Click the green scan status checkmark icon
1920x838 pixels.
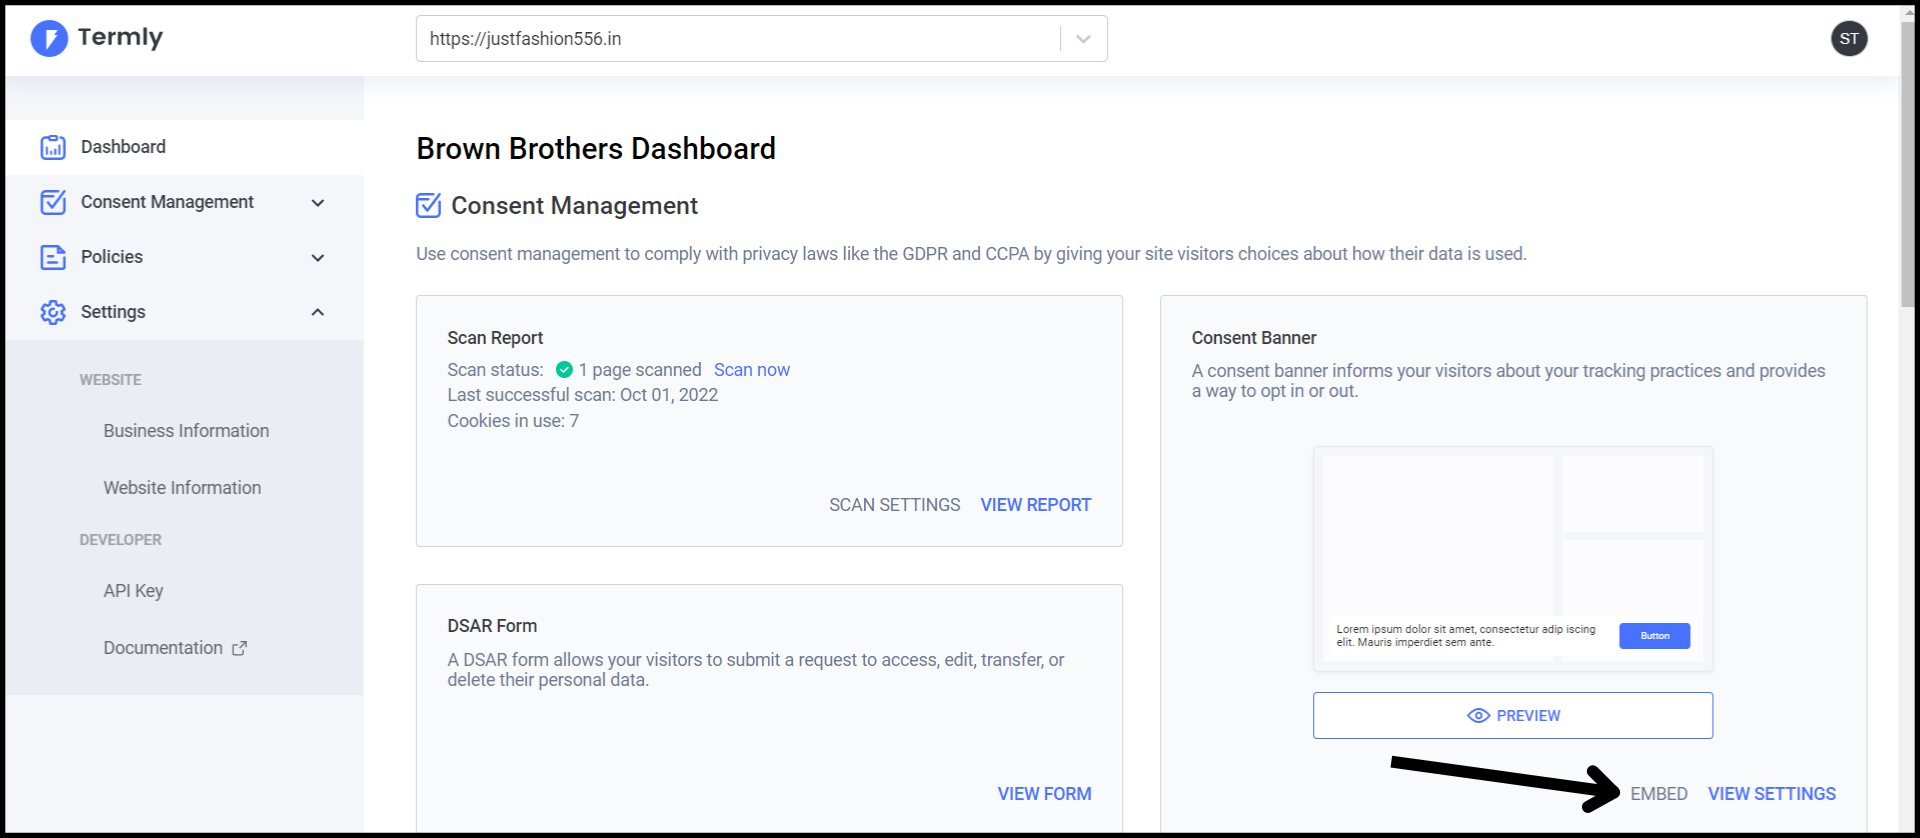coord(564,370)
